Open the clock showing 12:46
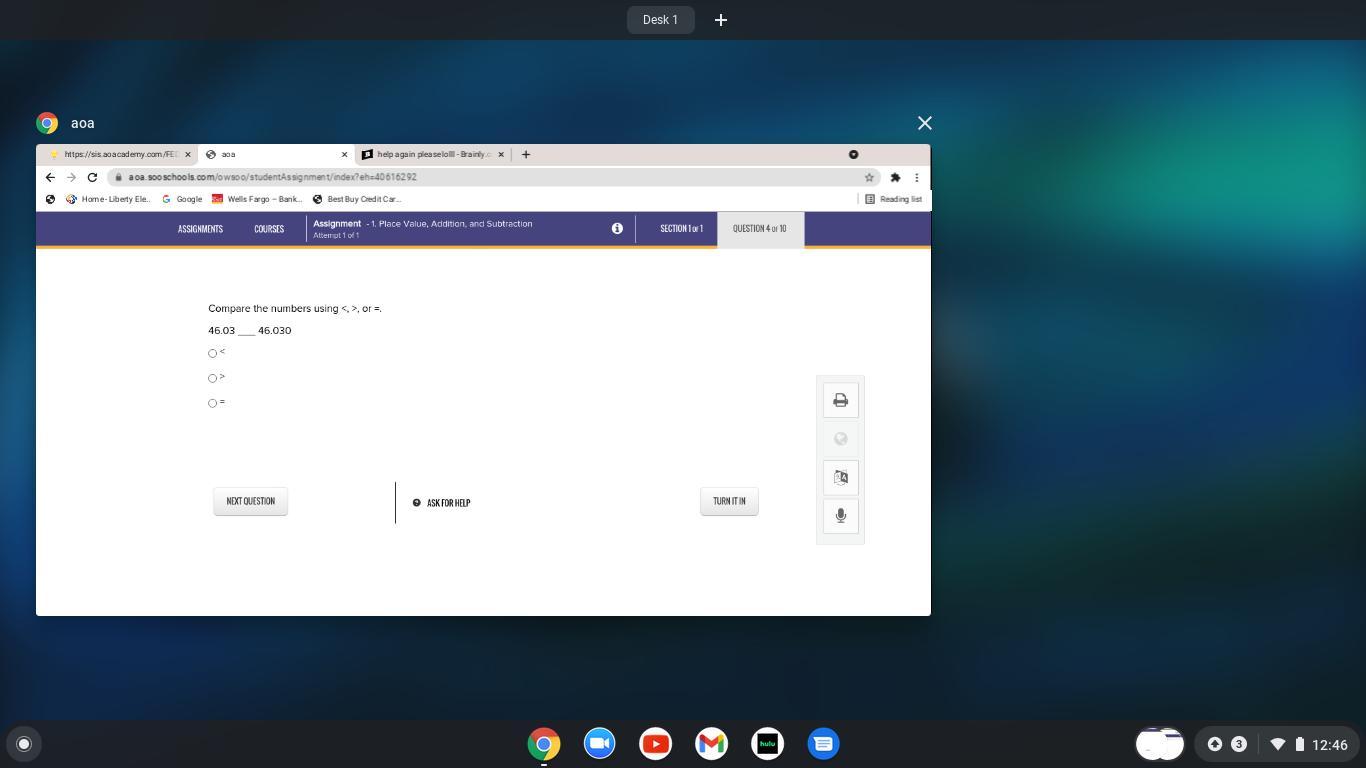The width and height of the screenshot is (1366, 768). pyautogui.click(x=1330, y=744)
